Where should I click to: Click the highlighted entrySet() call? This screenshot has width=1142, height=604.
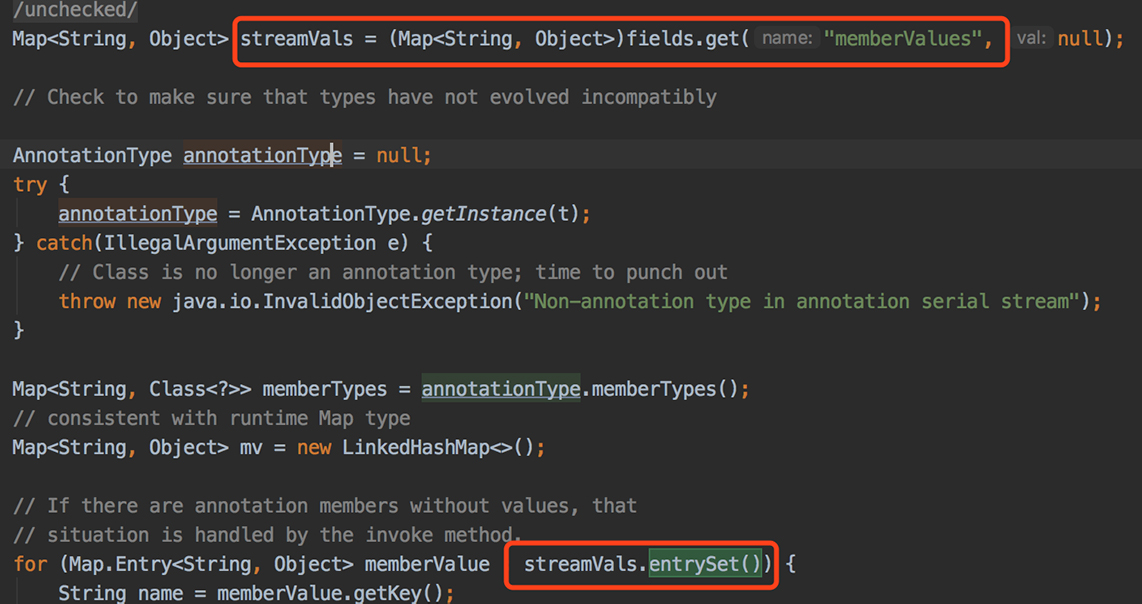pos(705,564)
